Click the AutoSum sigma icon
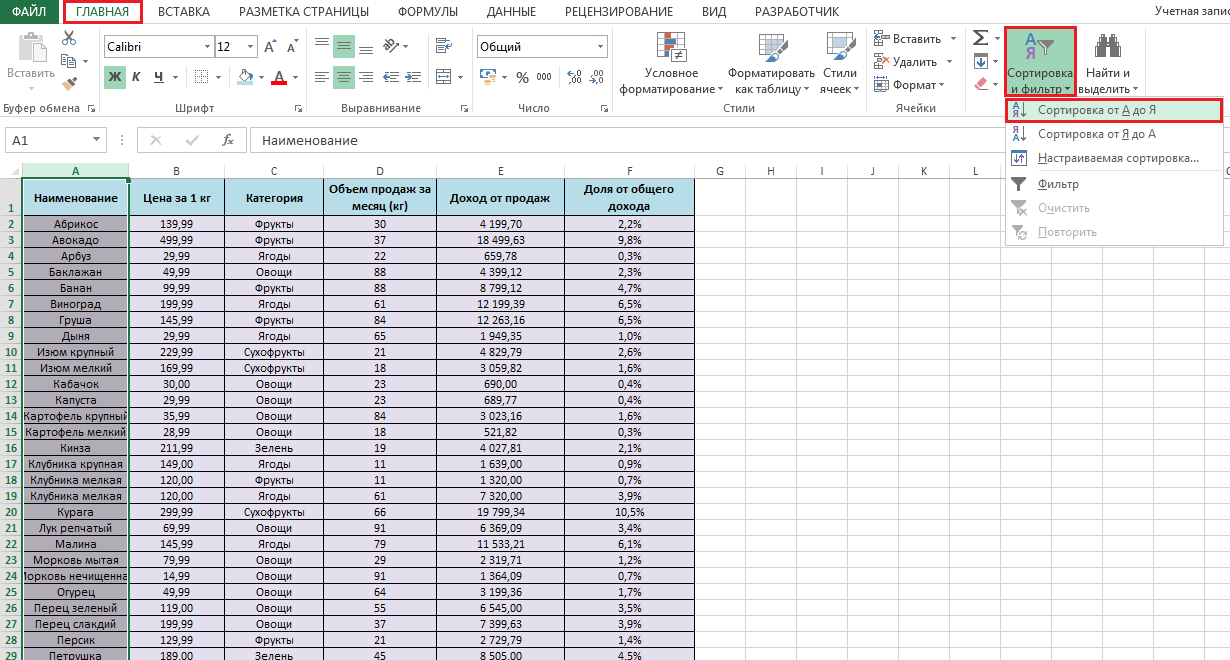Screen dimensions: 1230x660 pyautogui.click(x=980, y=38)
